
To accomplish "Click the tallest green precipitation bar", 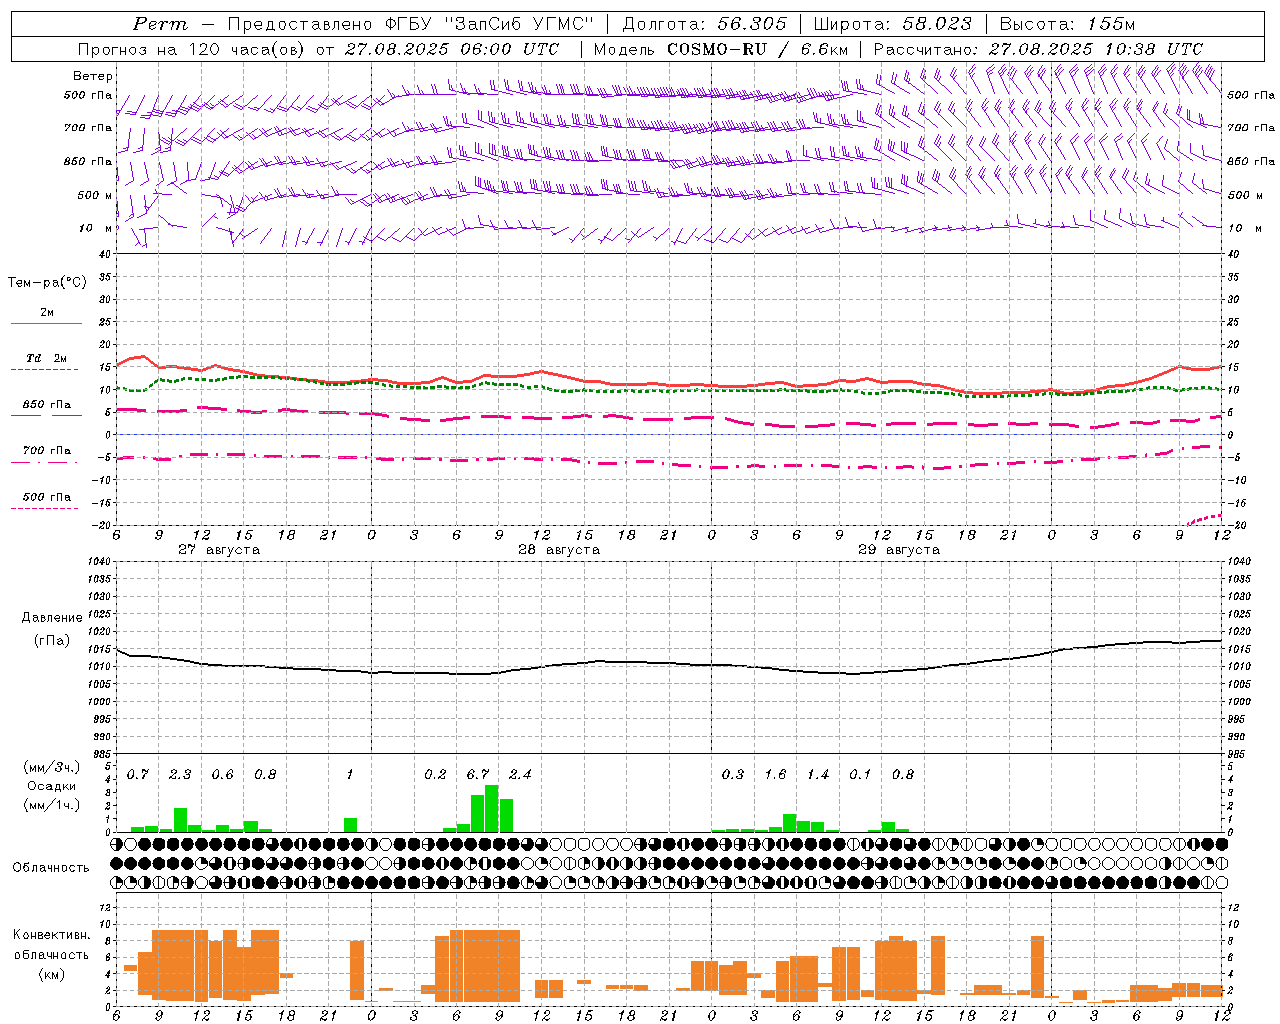I will pyautogui.click(x=491, y=809).
